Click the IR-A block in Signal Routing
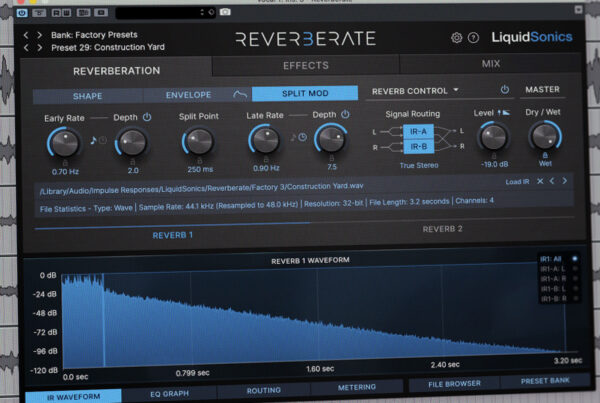 coord(418,132)
